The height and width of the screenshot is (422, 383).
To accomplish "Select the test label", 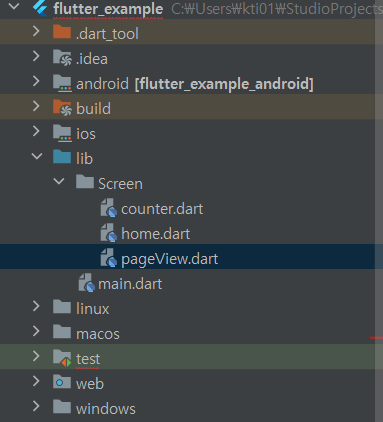I will pos(88,359).
